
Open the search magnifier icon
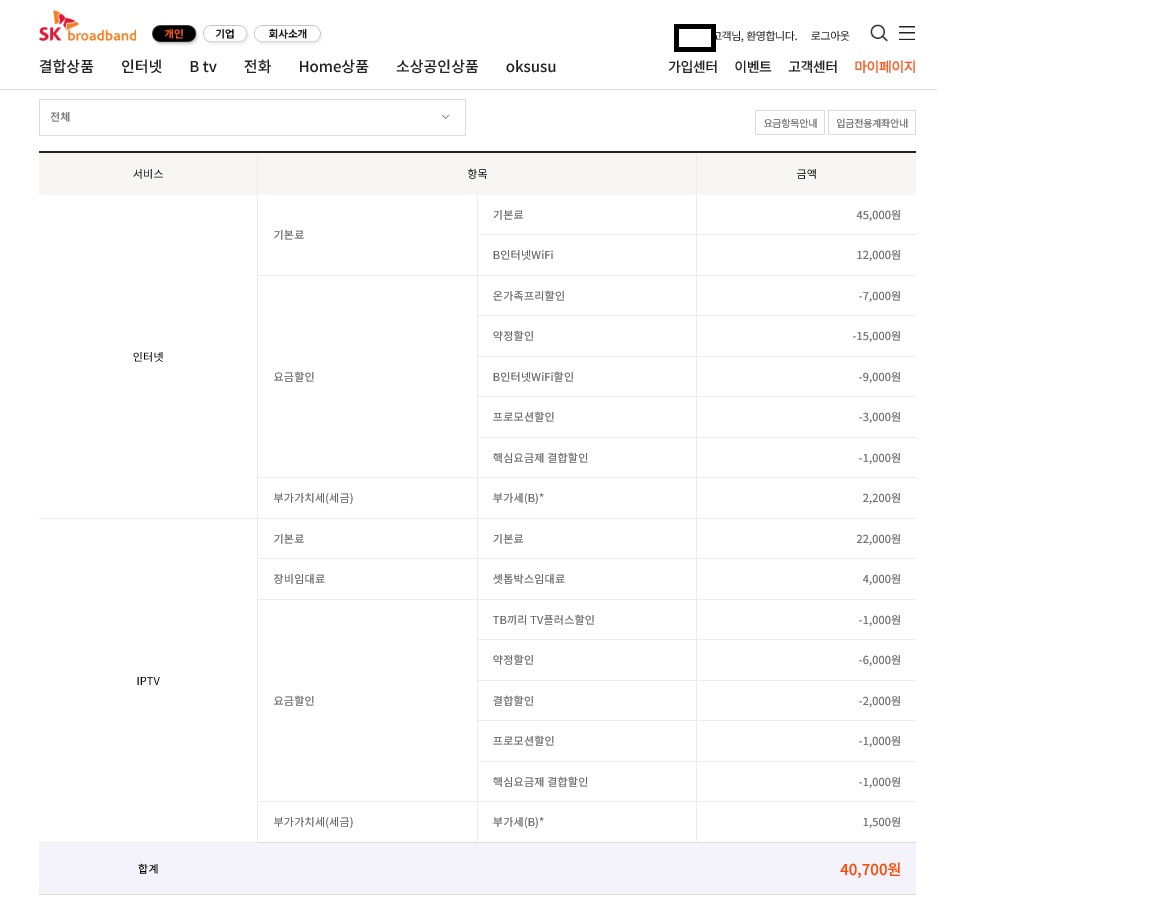point(879,33)
